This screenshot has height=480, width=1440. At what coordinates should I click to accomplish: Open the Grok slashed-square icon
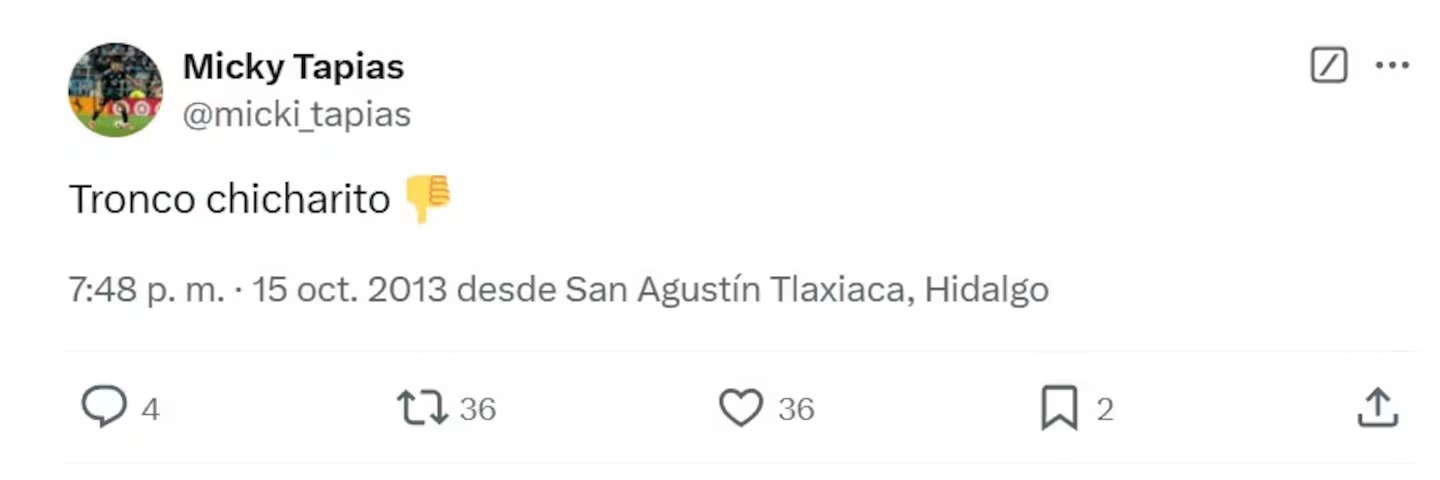1329,66
